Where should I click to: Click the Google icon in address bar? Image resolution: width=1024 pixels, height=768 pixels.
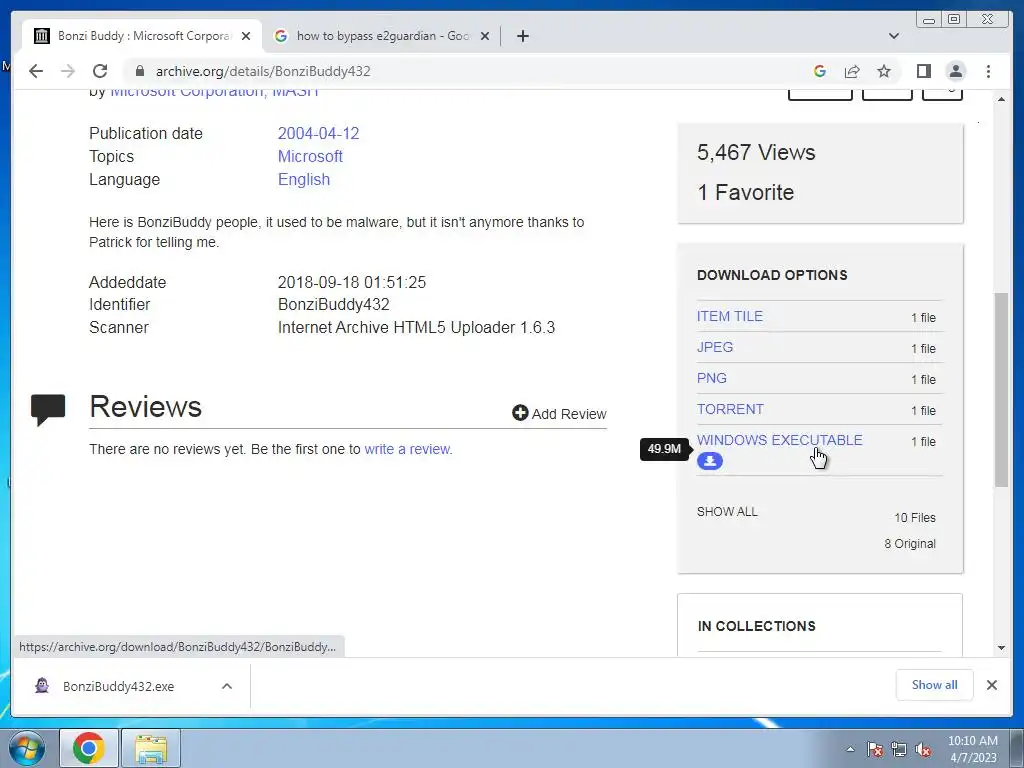[x=820, y=71]
